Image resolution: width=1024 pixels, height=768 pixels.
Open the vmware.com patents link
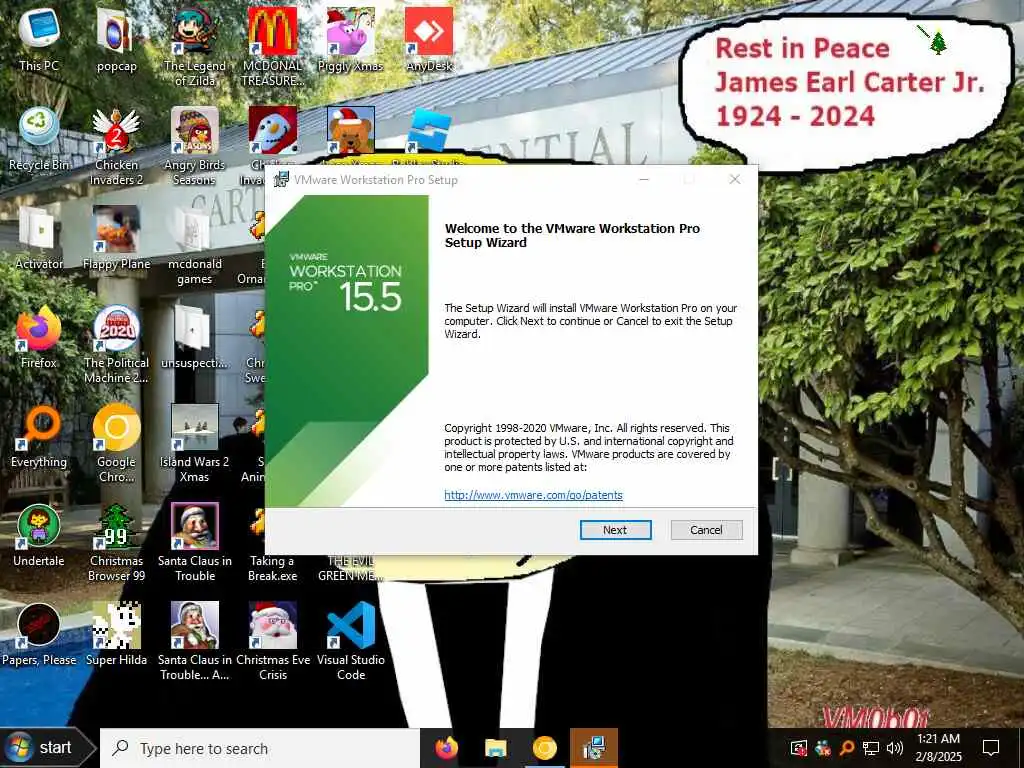(533, 495)
